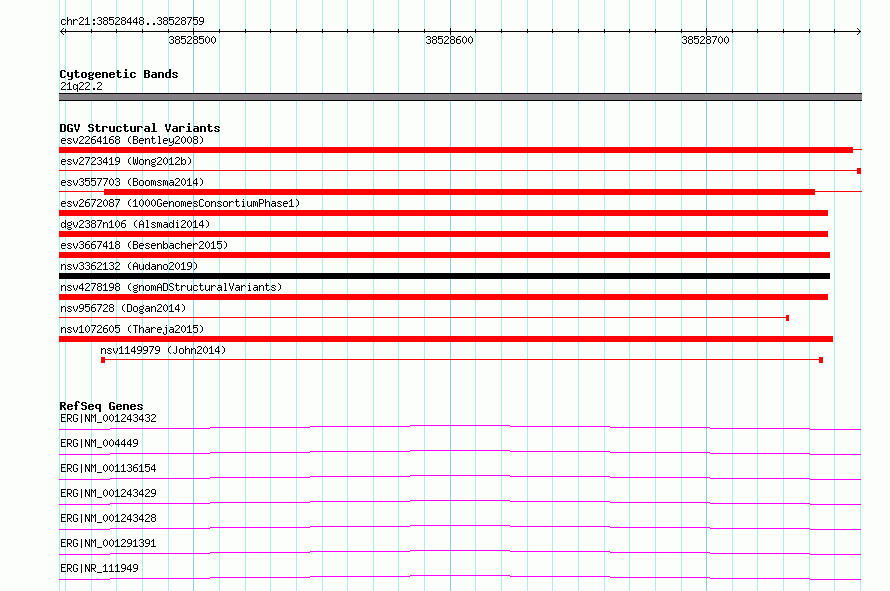
Task: Click the left arrow of the ruler
Action: [x=62, y=31]
